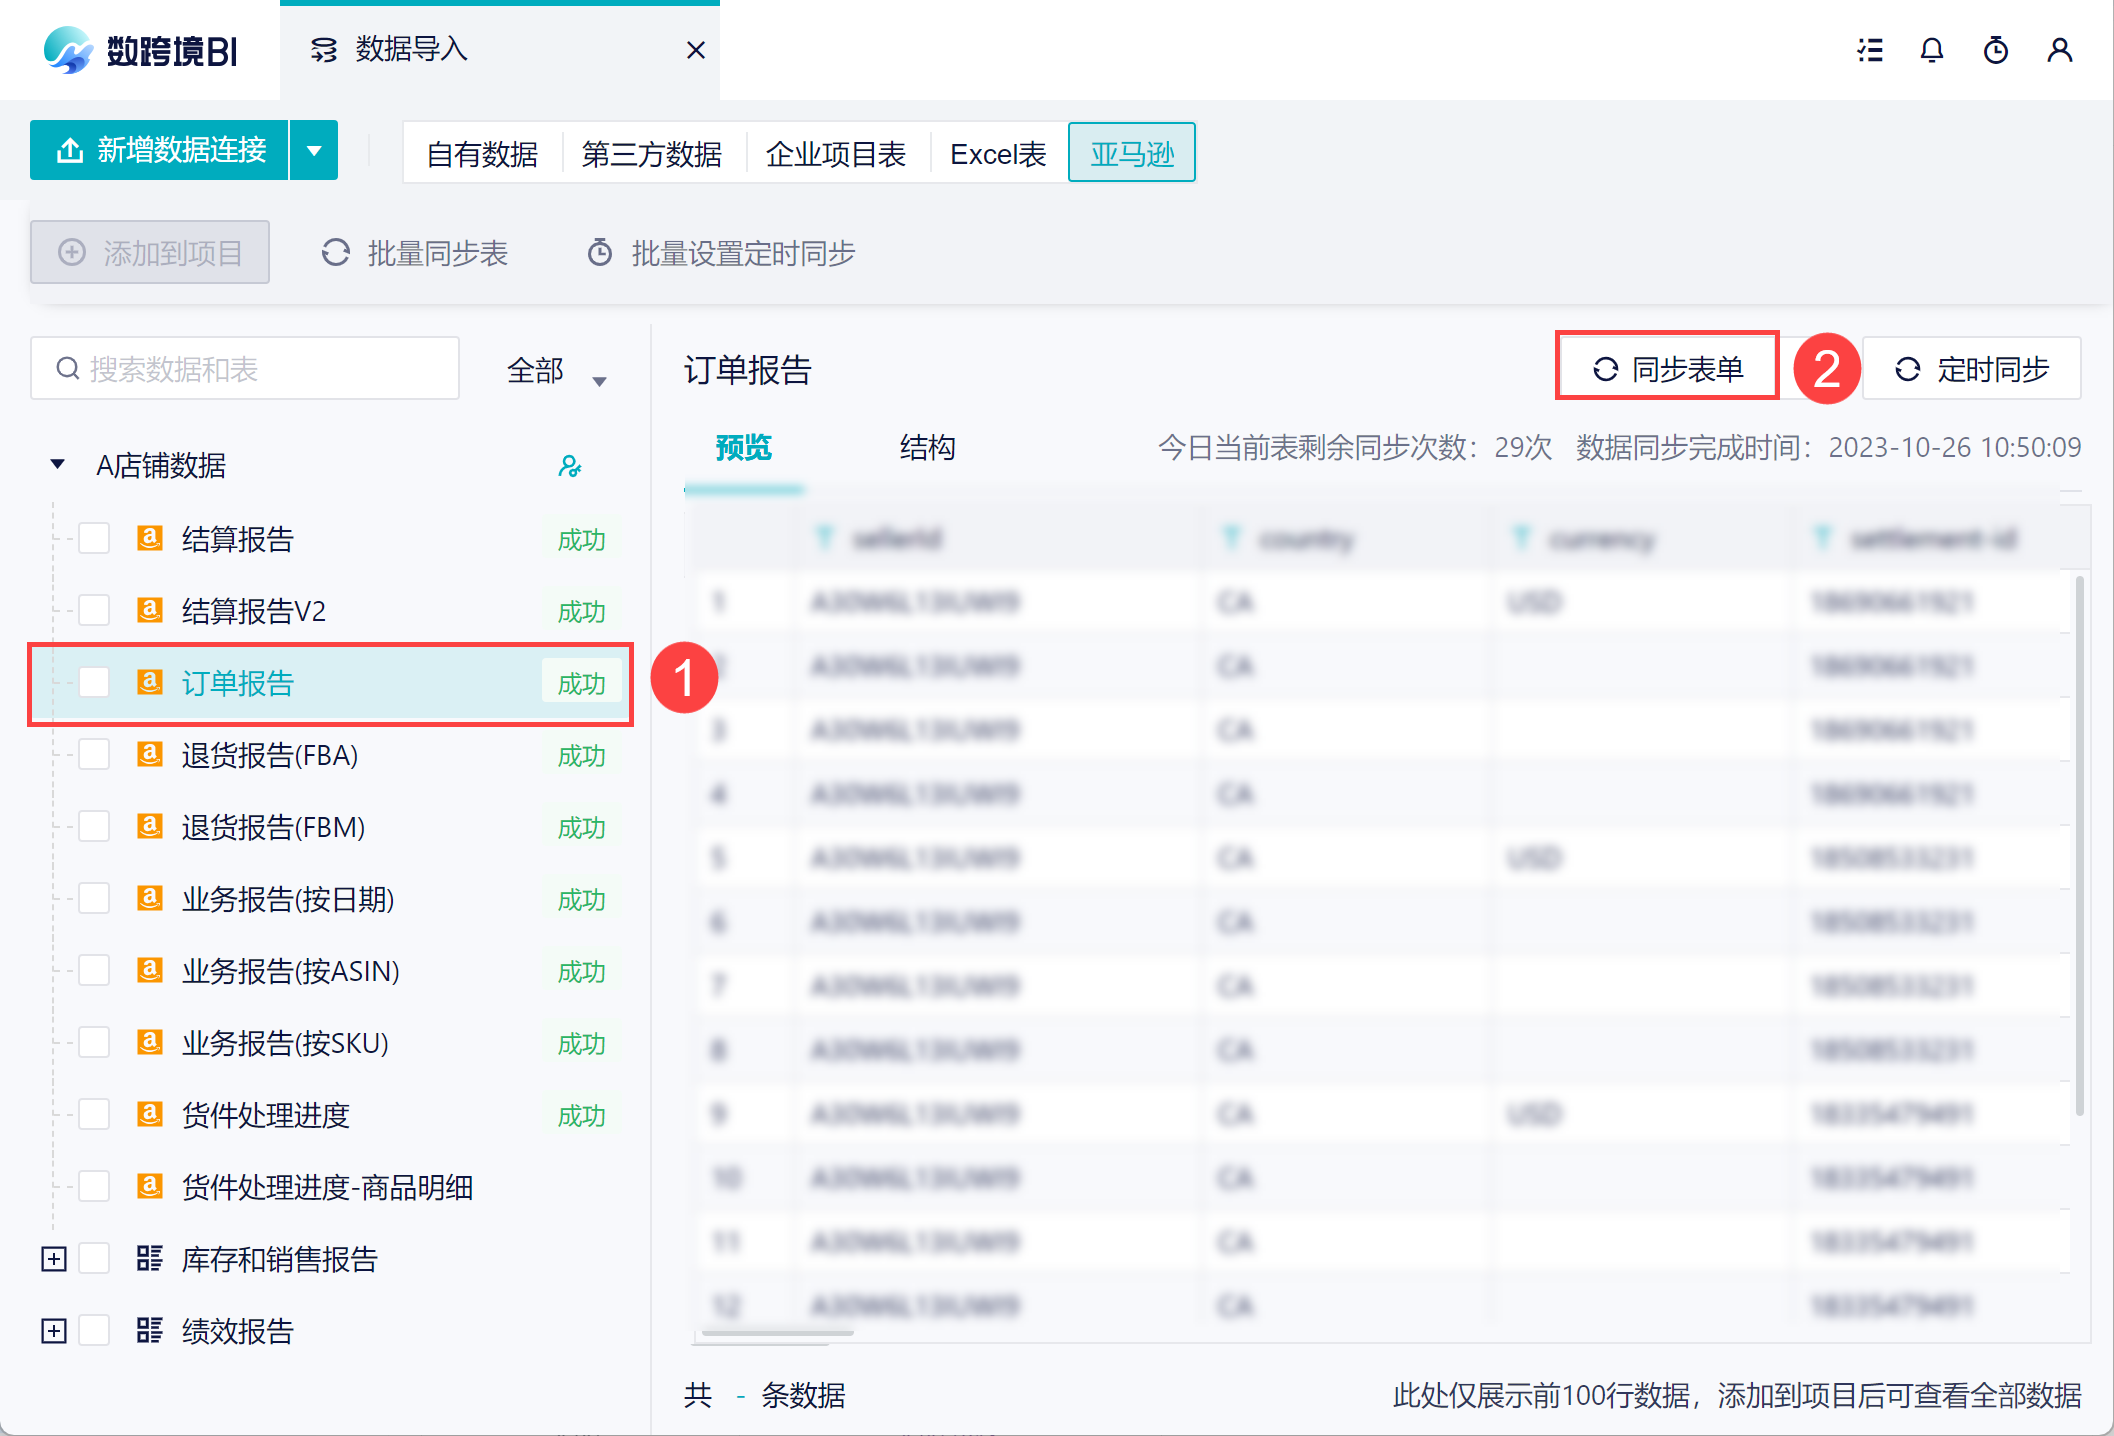Viewport: 2114px width, 1436px height.
Task: Click the 数跨境BI logo
Action: (140, 50)
